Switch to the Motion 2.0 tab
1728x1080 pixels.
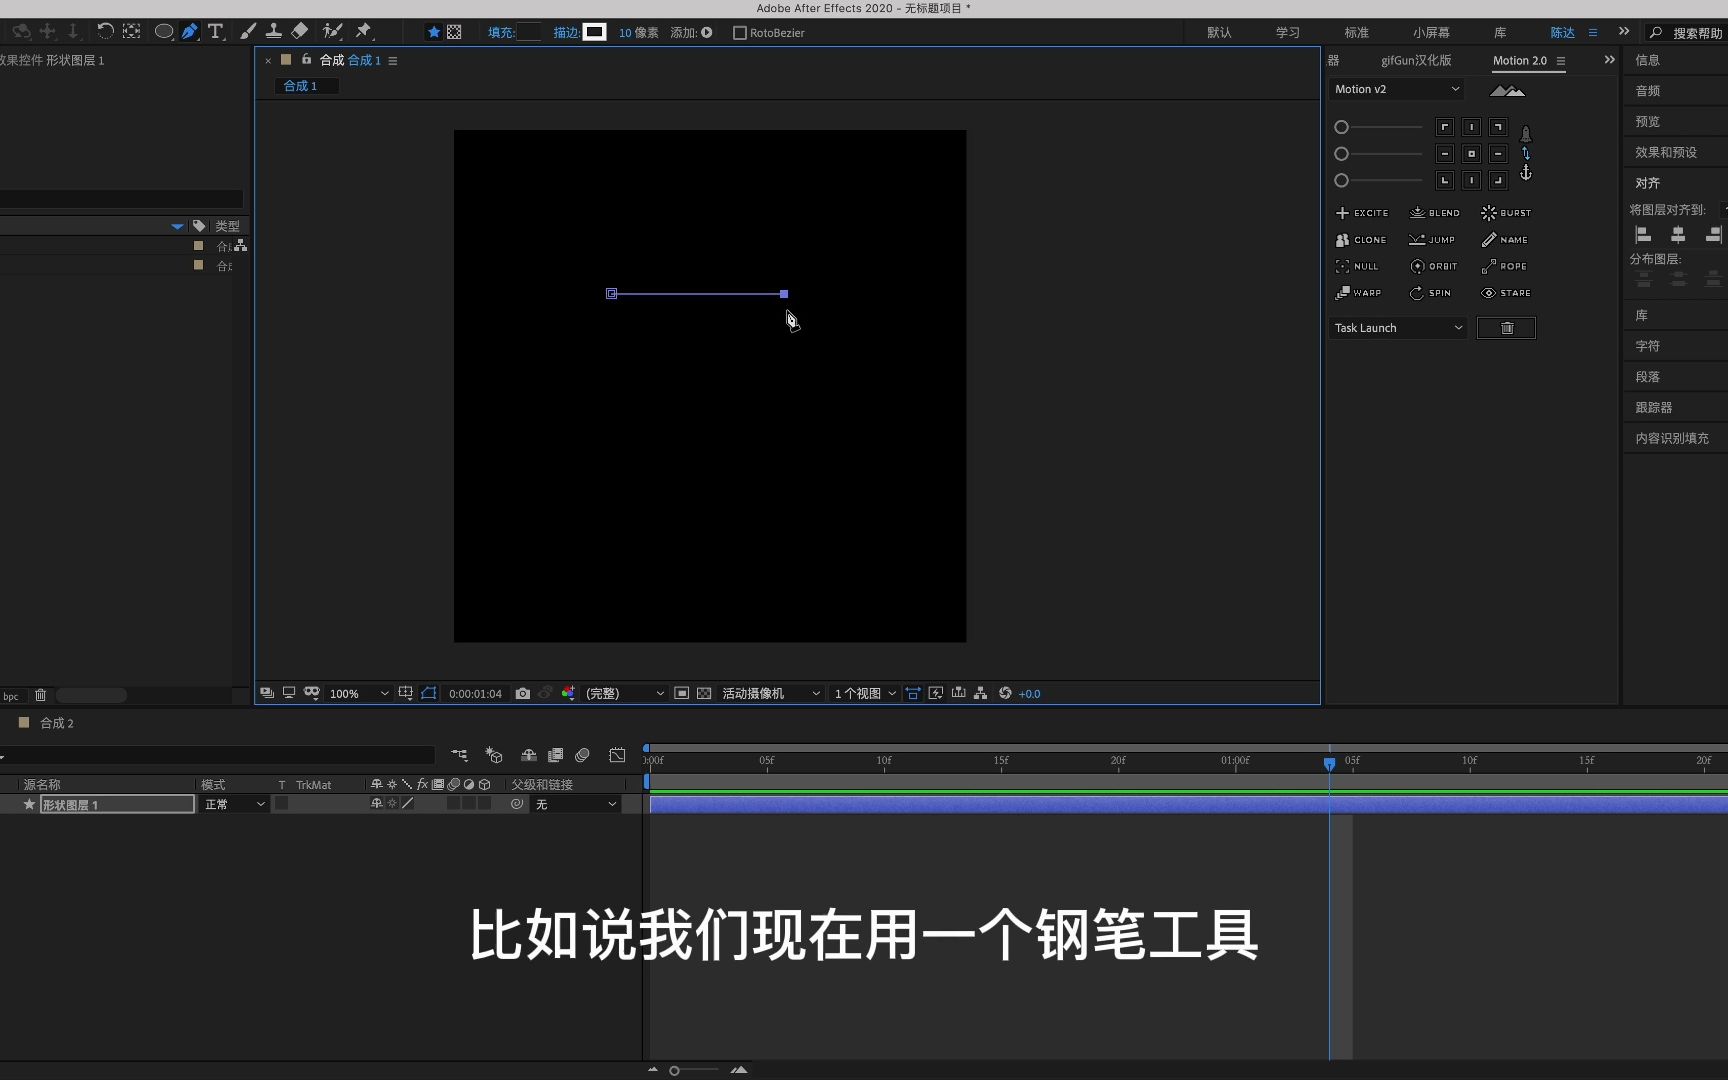[x=1518, y=60]
